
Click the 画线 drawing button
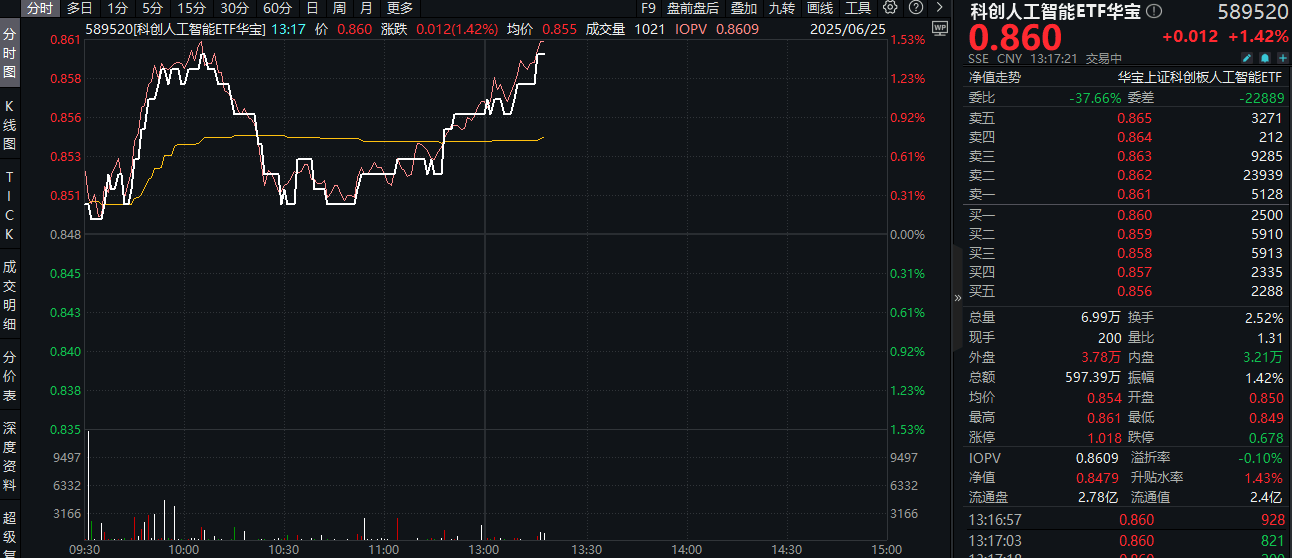[x=819, y=8]
